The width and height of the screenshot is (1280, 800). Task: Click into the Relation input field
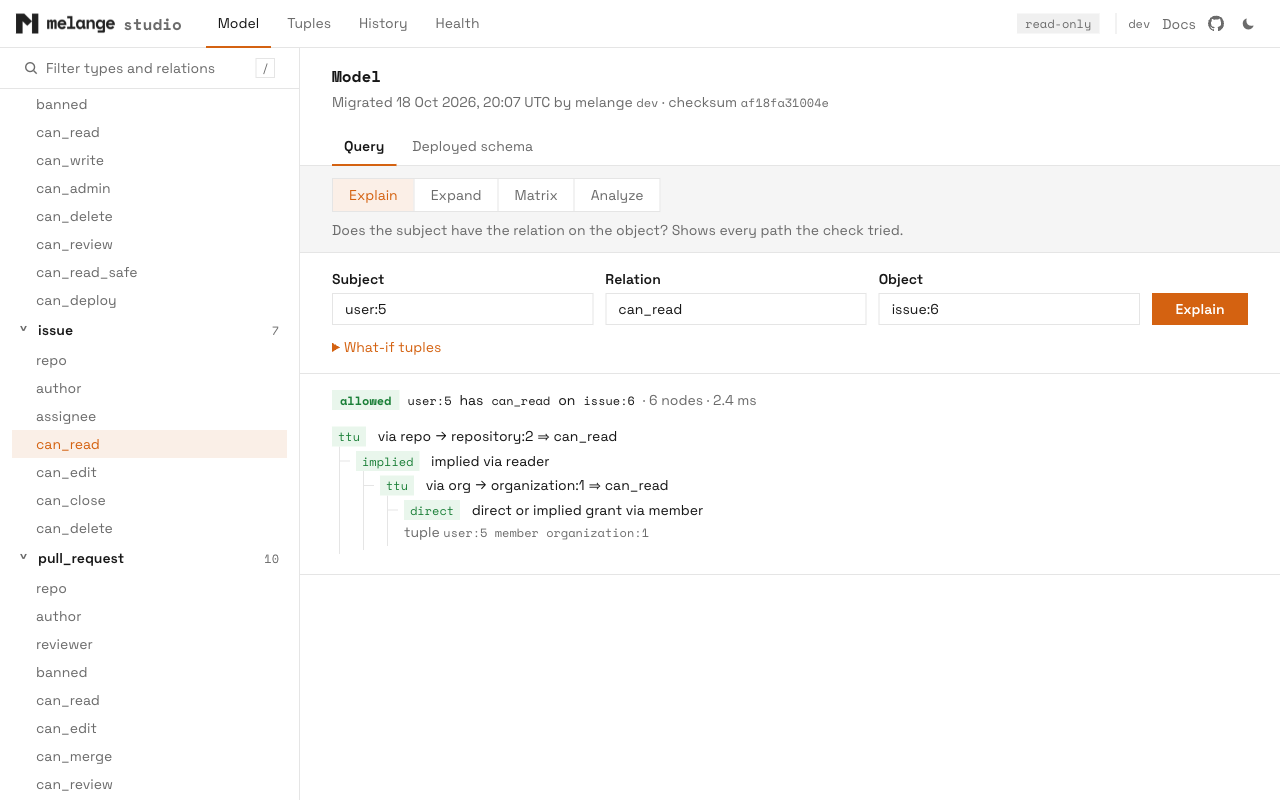736,309
